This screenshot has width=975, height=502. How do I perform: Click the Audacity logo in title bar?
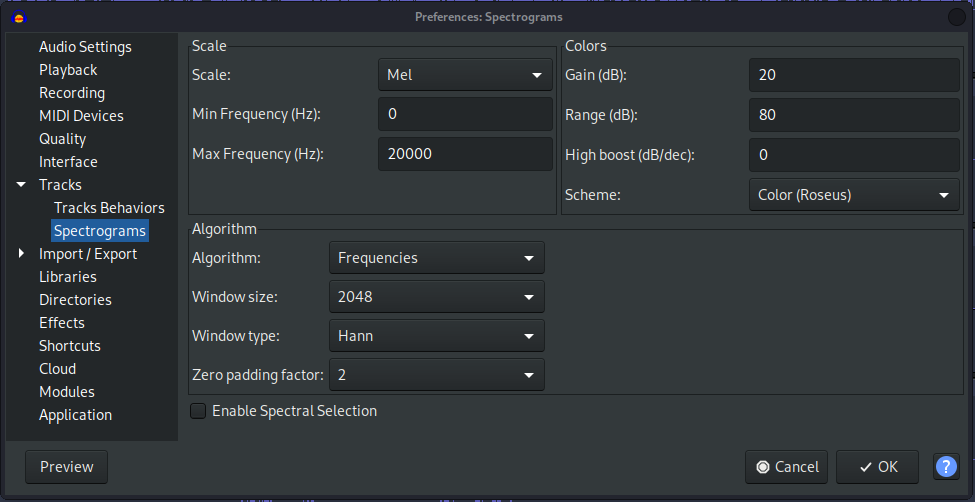18,17
